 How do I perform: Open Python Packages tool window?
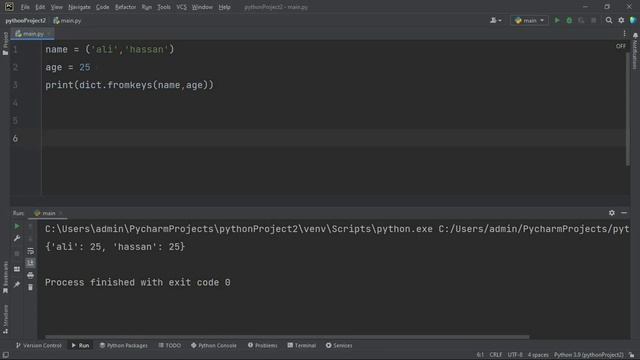[x=124, y=345]
